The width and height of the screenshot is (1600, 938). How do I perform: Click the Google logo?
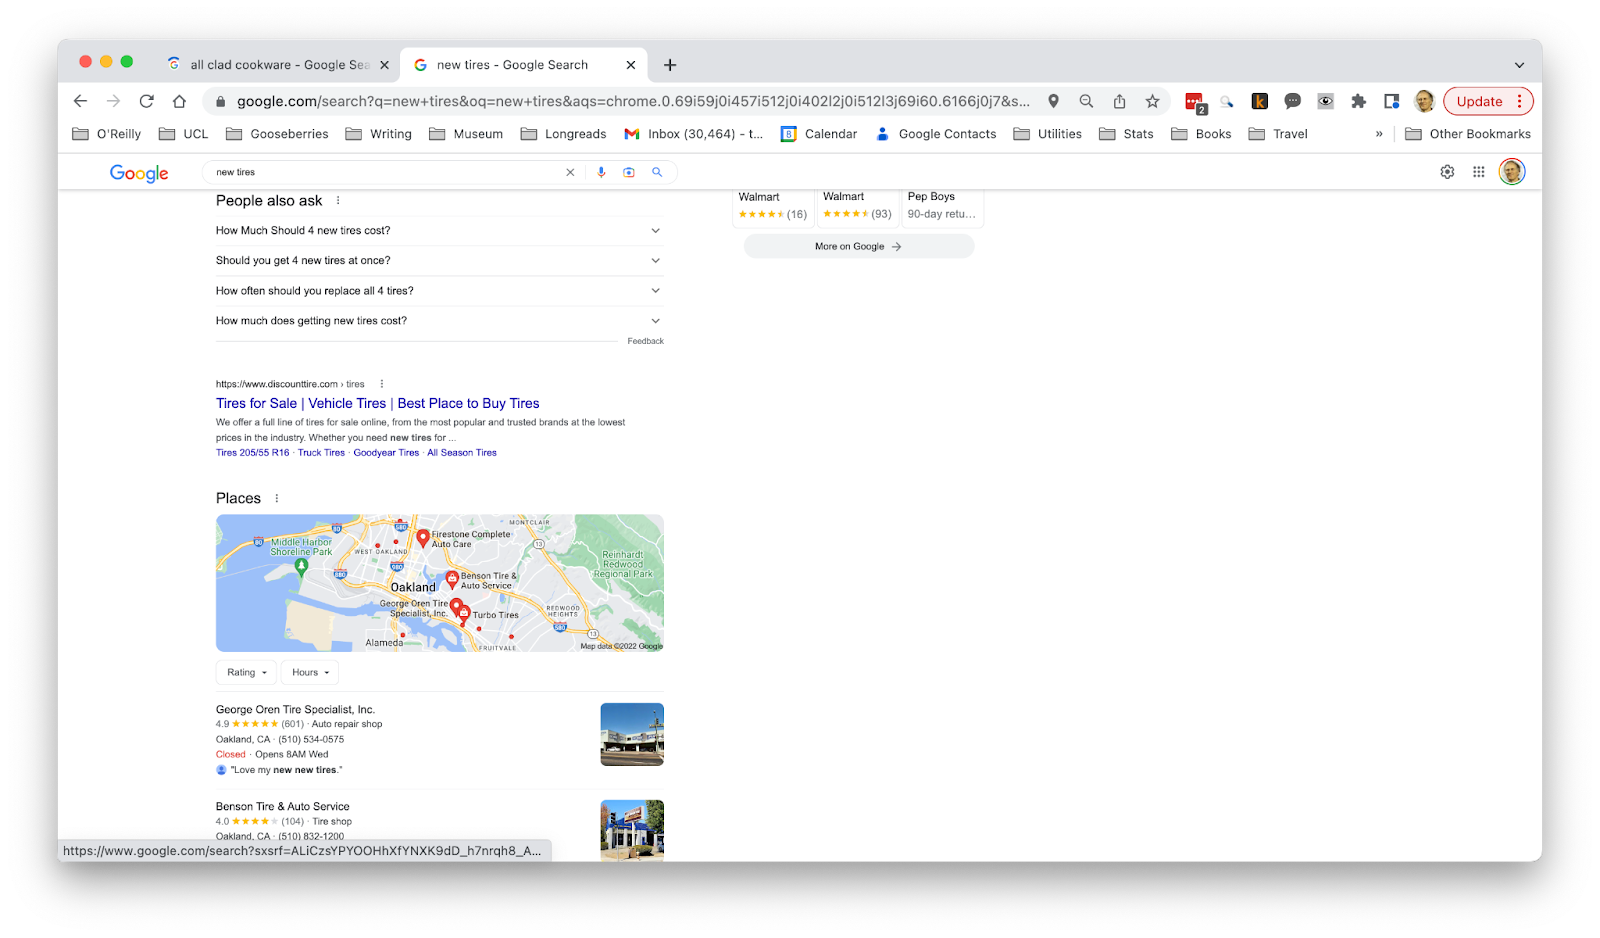click(x=139, y=173)
